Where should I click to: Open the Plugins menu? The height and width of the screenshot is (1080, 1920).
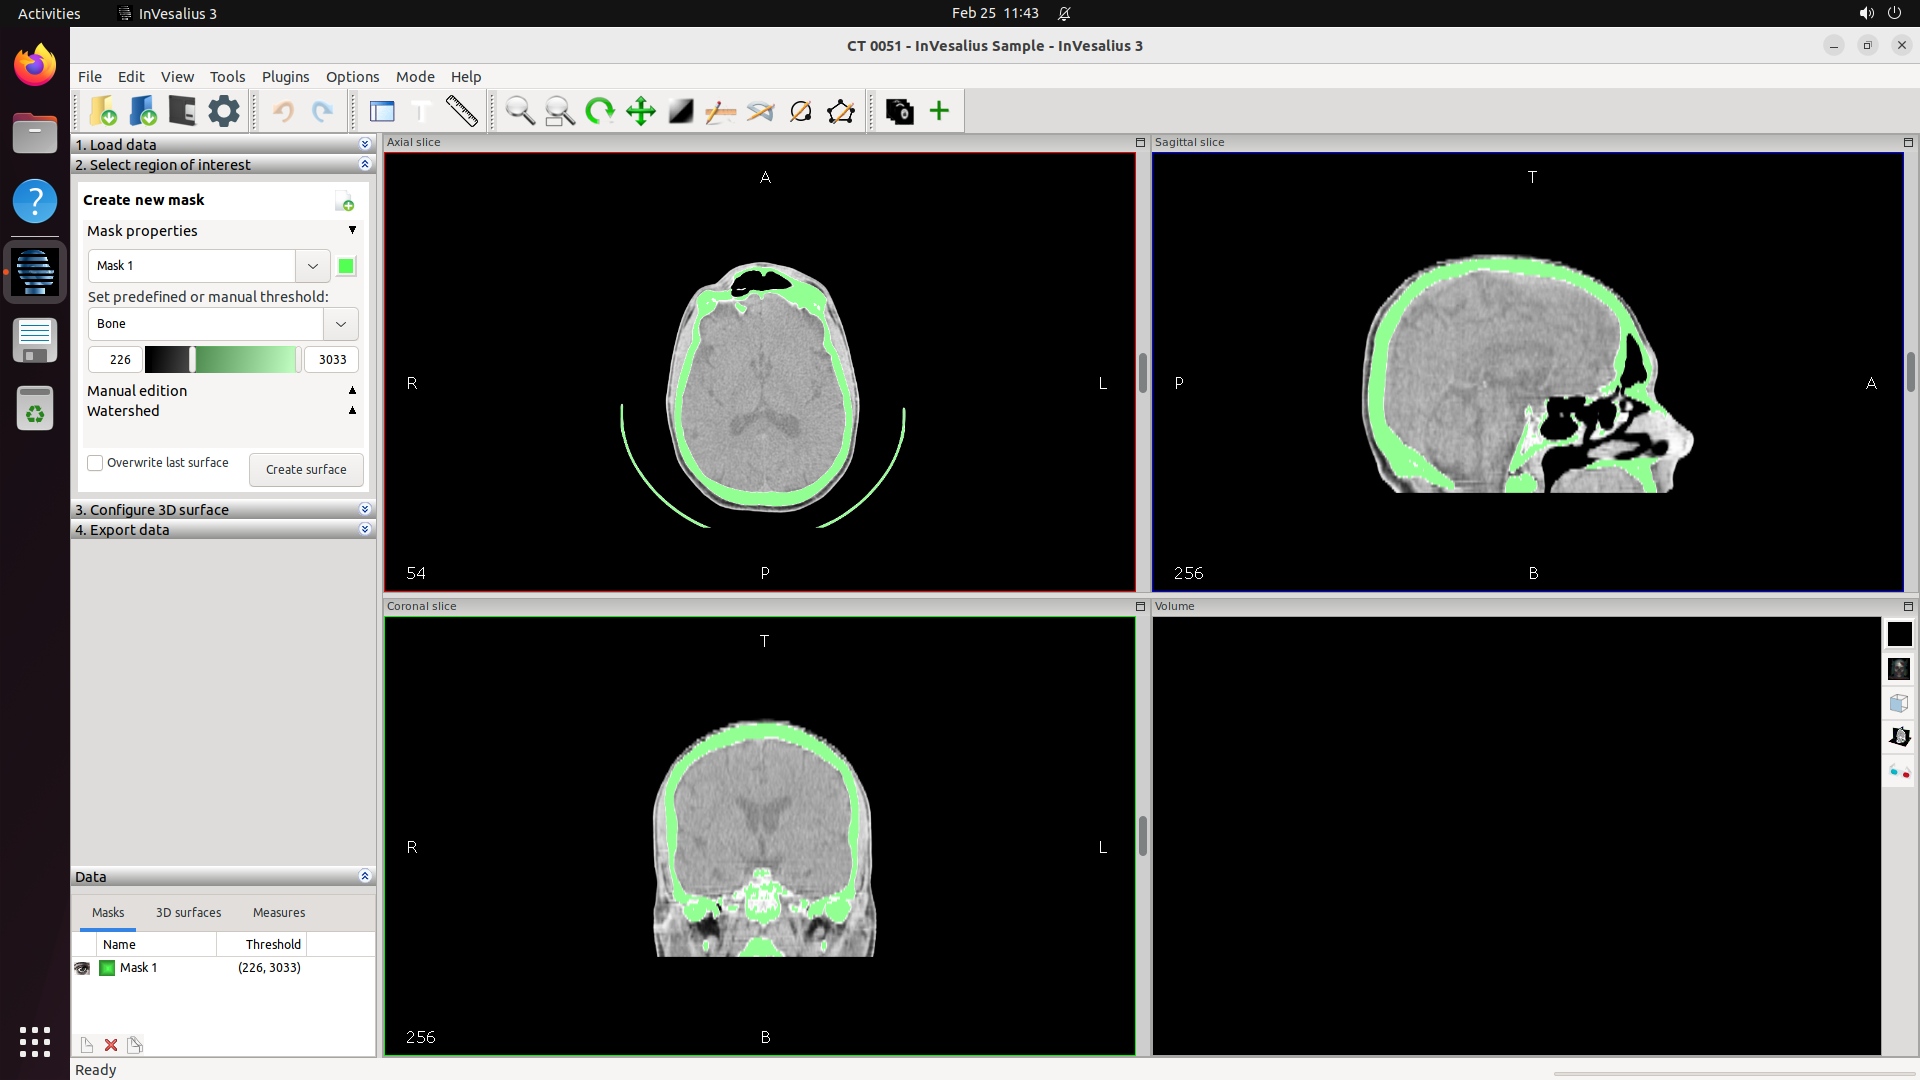pos(285,77)
